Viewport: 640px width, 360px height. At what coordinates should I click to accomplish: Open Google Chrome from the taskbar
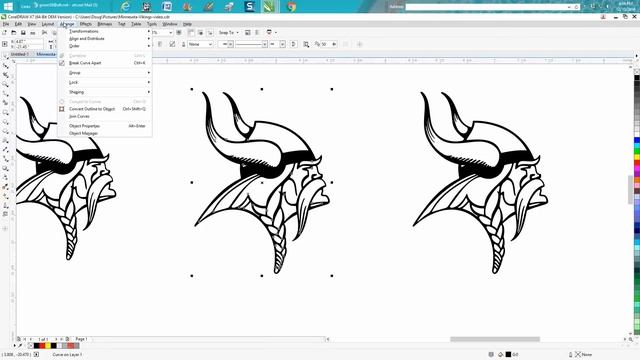point(291,7)
